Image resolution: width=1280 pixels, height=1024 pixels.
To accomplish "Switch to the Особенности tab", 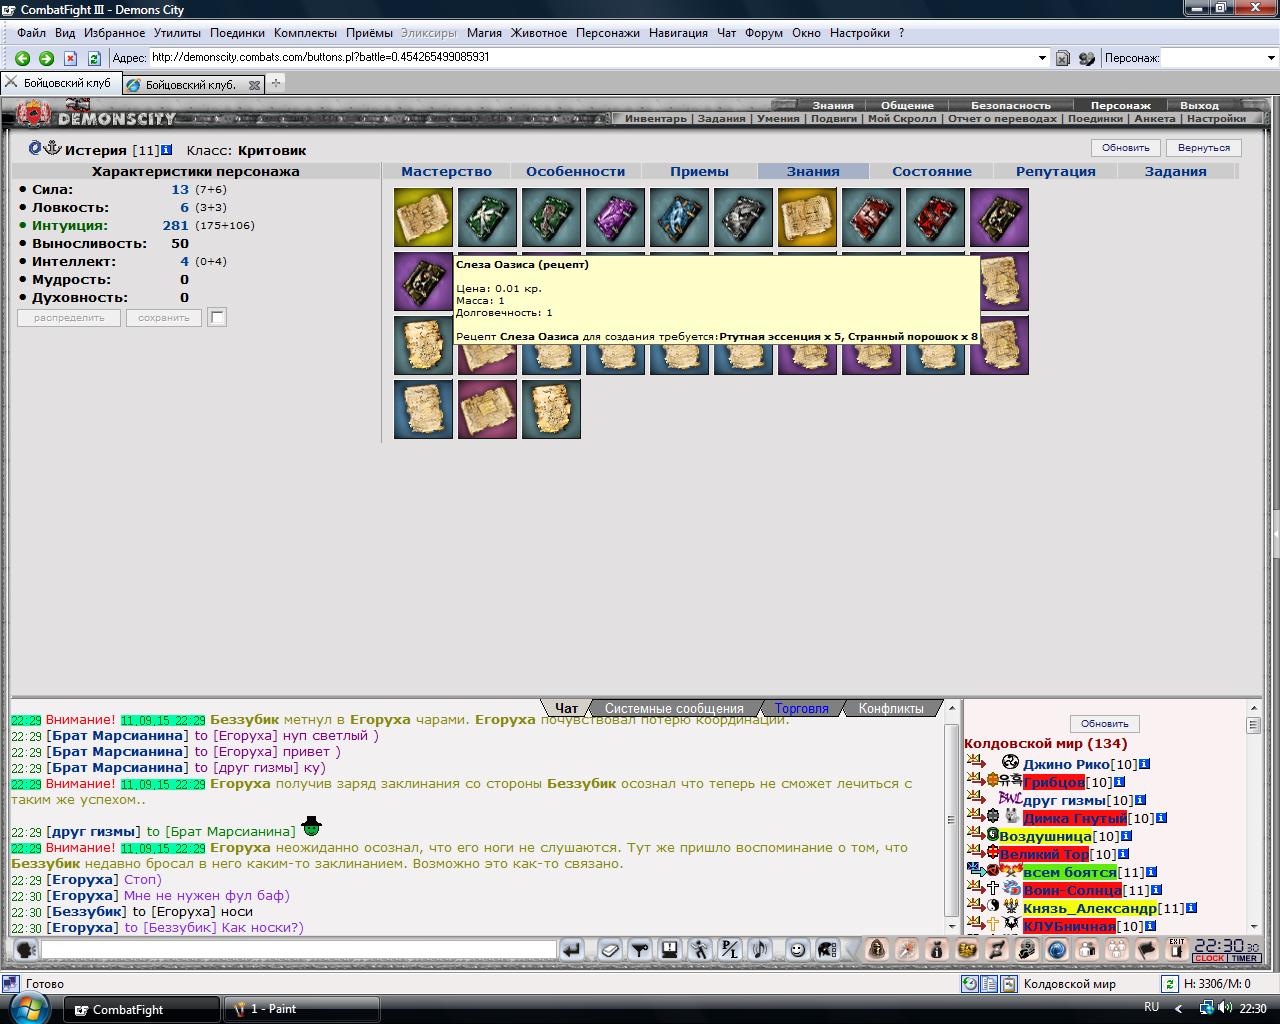I will click(x=575, y=171).
